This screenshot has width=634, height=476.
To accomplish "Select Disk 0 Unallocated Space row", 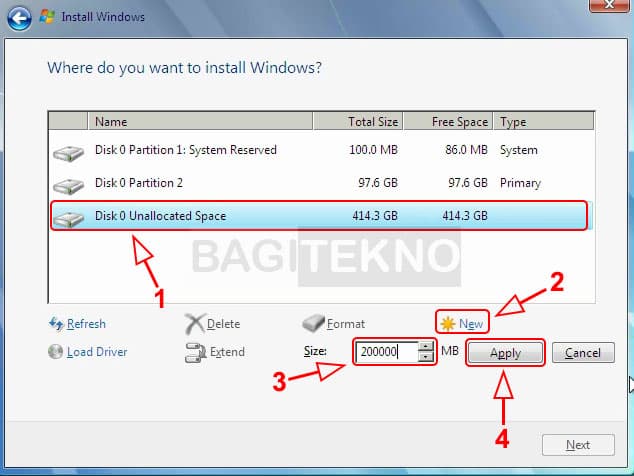I will (x=321, y=216).
